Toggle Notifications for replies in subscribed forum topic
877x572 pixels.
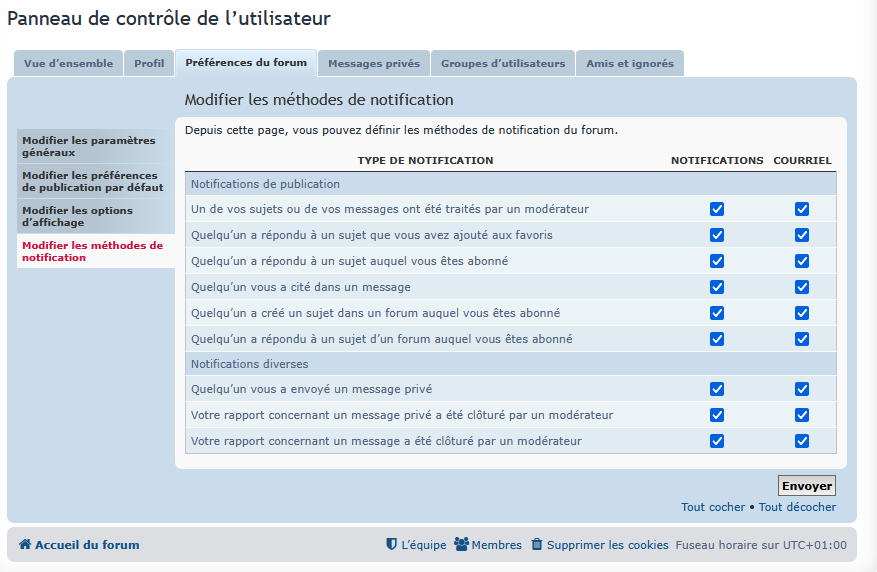(x=716, y=339)
